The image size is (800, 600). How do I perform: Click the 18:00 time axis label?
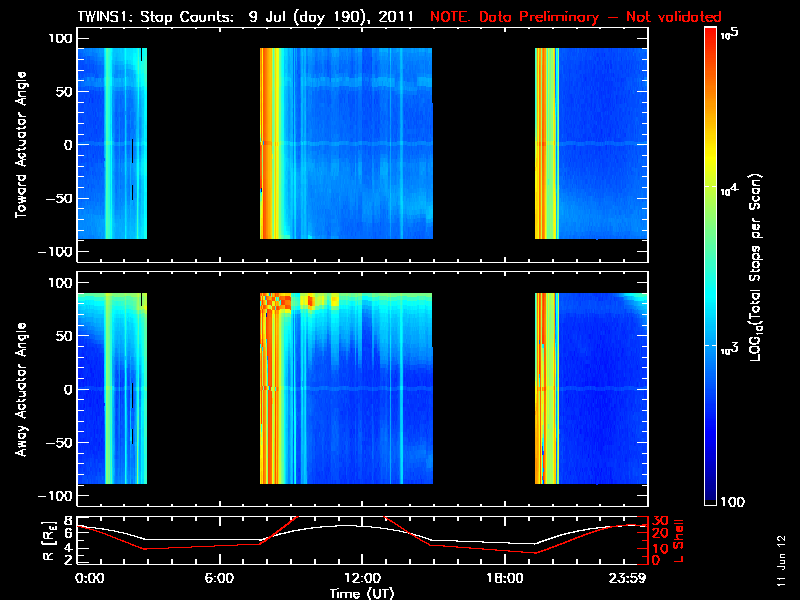505,579
